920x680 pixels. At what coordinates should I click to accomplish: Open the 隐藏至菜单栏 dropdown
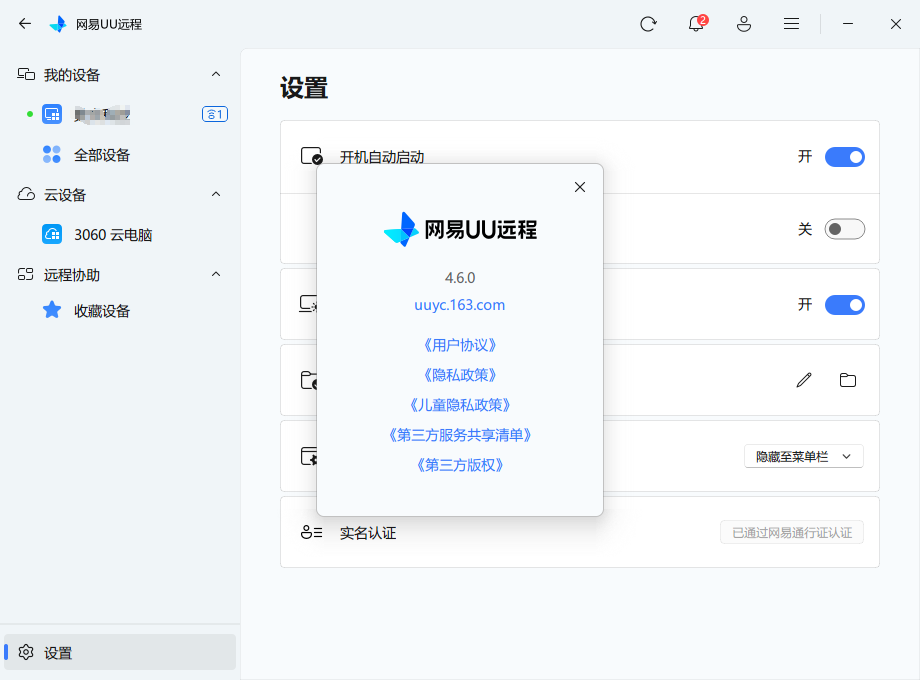(x=804, y=456)
